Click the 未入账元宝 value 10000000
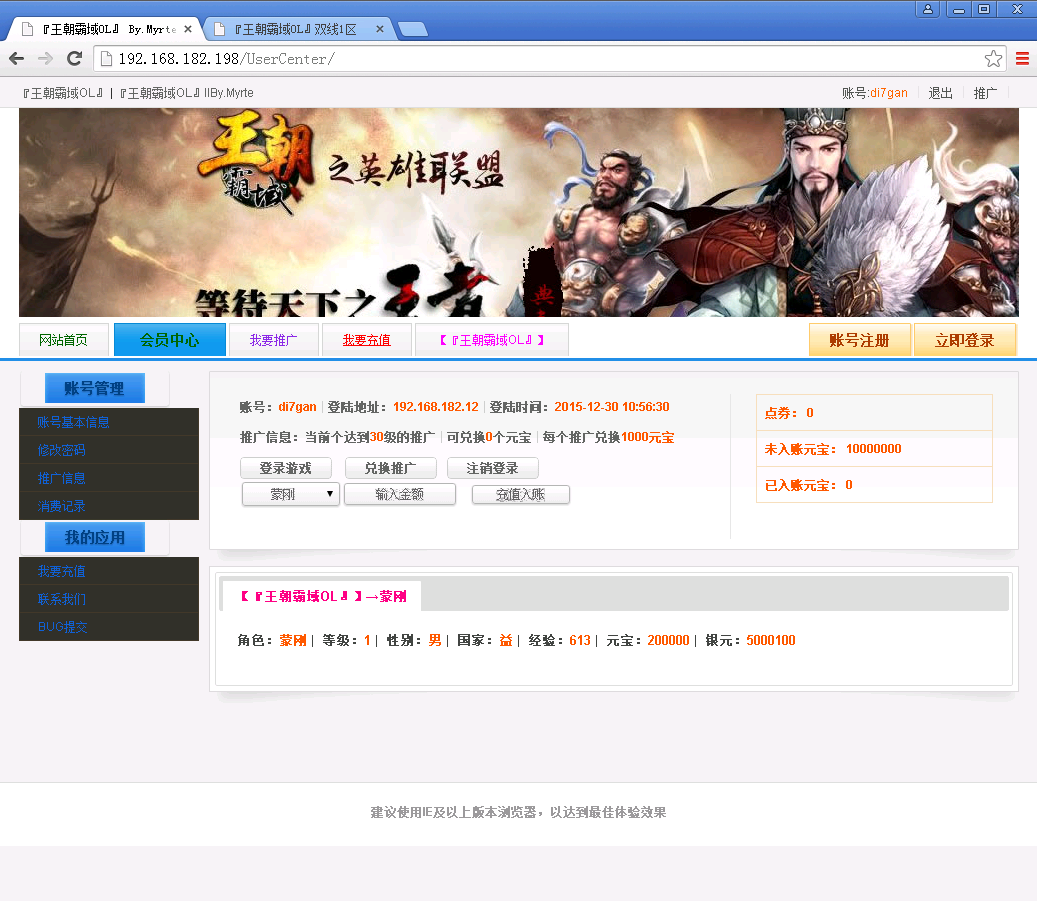The image size is (1037, 901). point(874,449)
